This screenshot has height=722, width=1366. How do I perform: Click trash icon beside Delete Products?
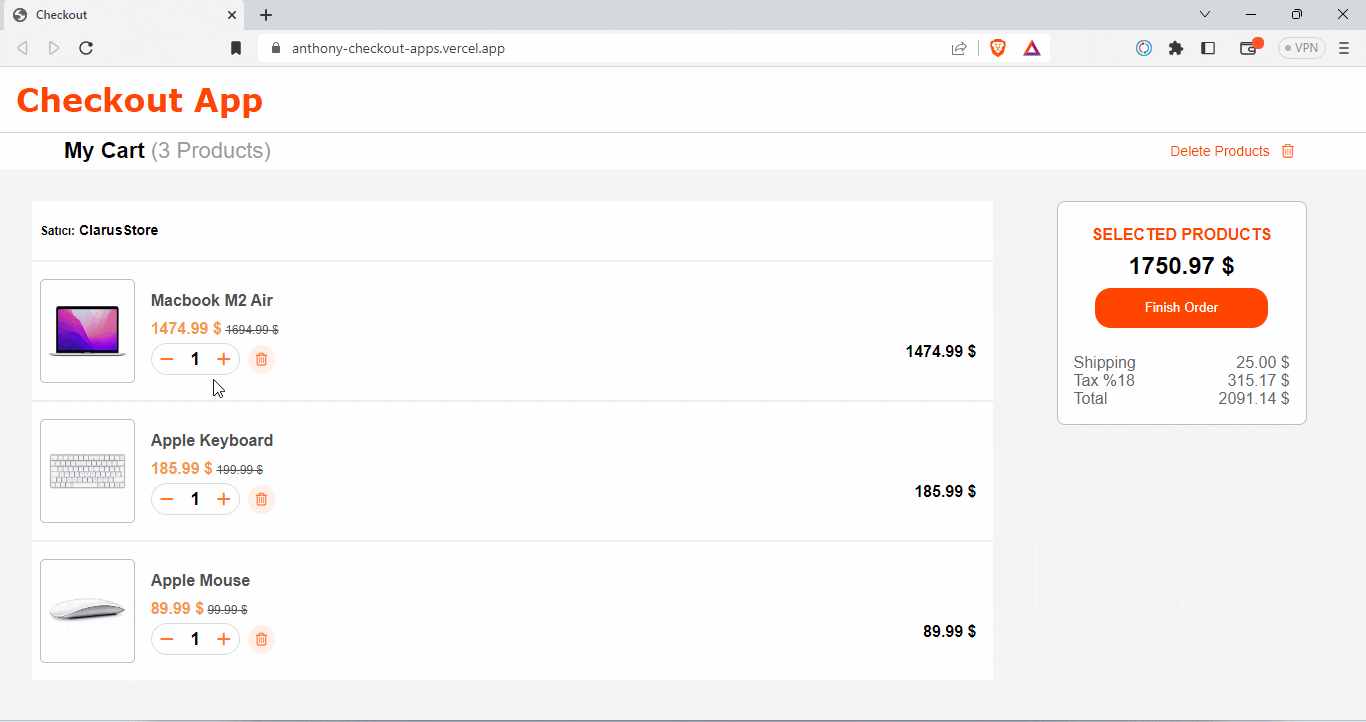click(1288, 151)
